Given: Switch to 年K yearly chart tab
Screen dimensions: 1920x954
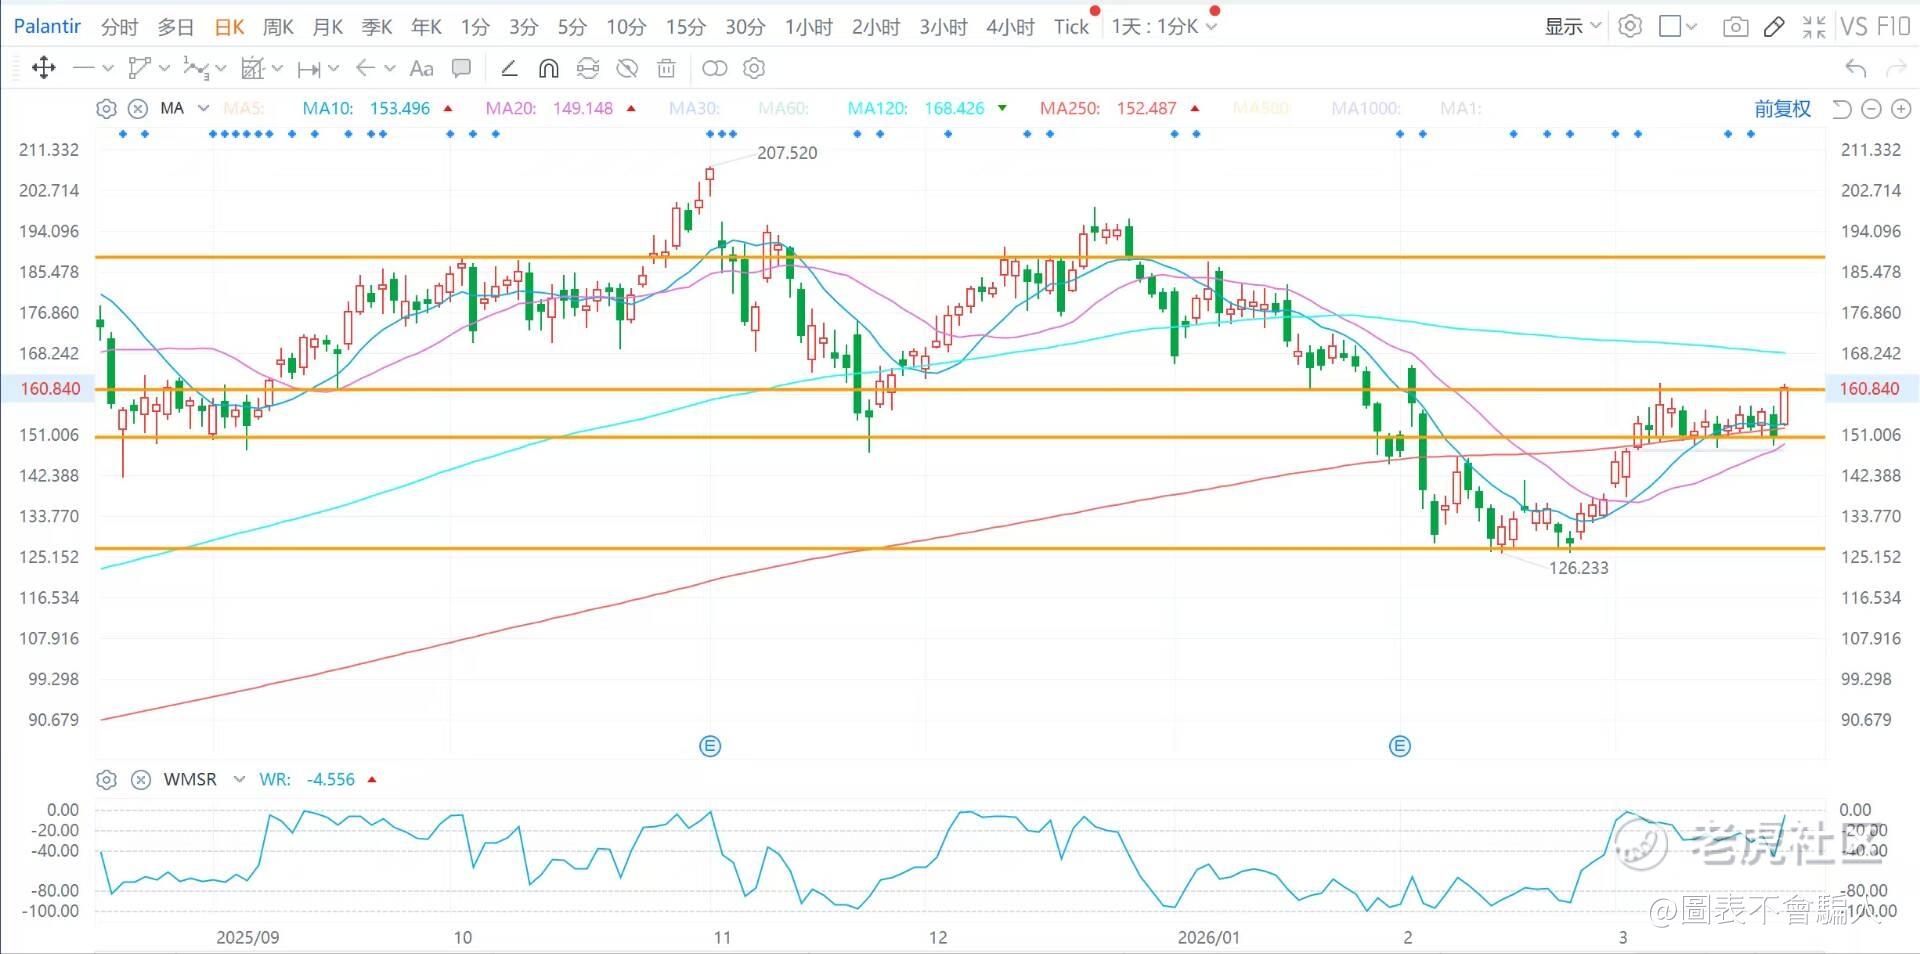Looking at the screenshot, I should tap(427, 27).
